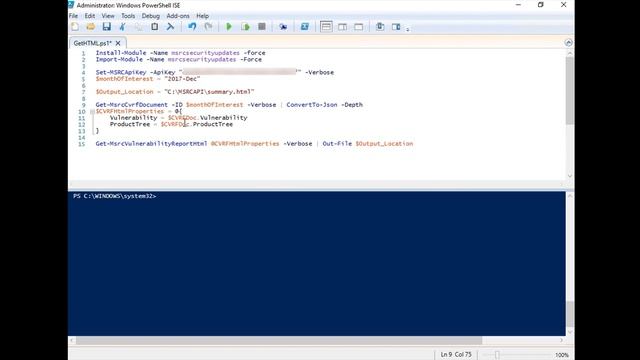Save the script using the floppy disk icon

[x=107, y=27]
